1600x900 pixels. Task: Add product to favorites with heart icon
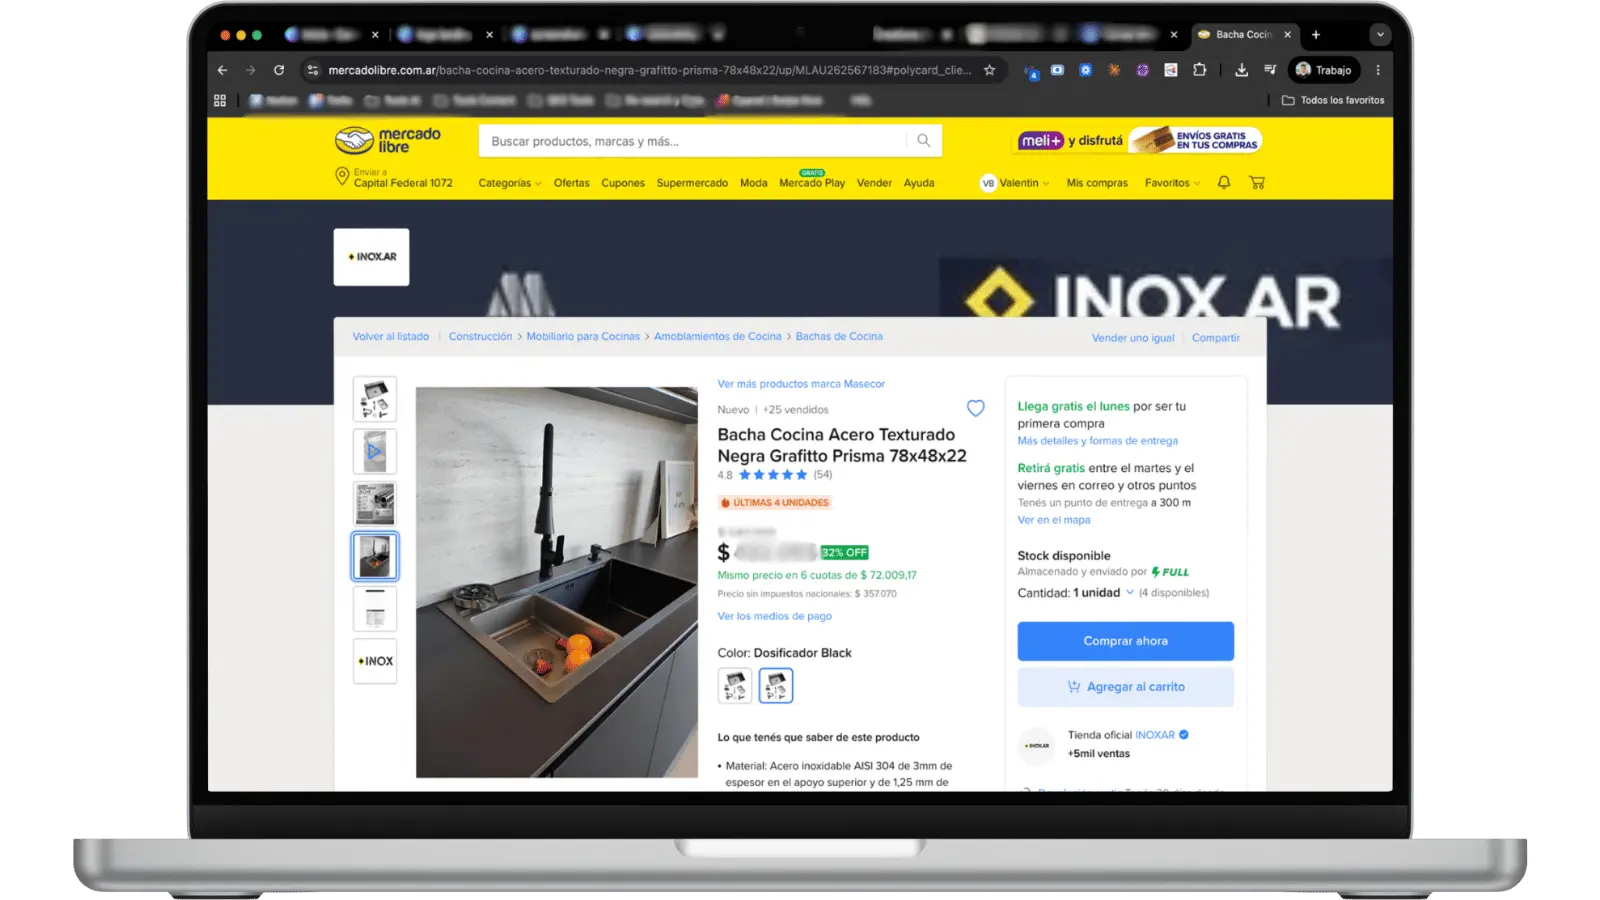click(975, 408)
